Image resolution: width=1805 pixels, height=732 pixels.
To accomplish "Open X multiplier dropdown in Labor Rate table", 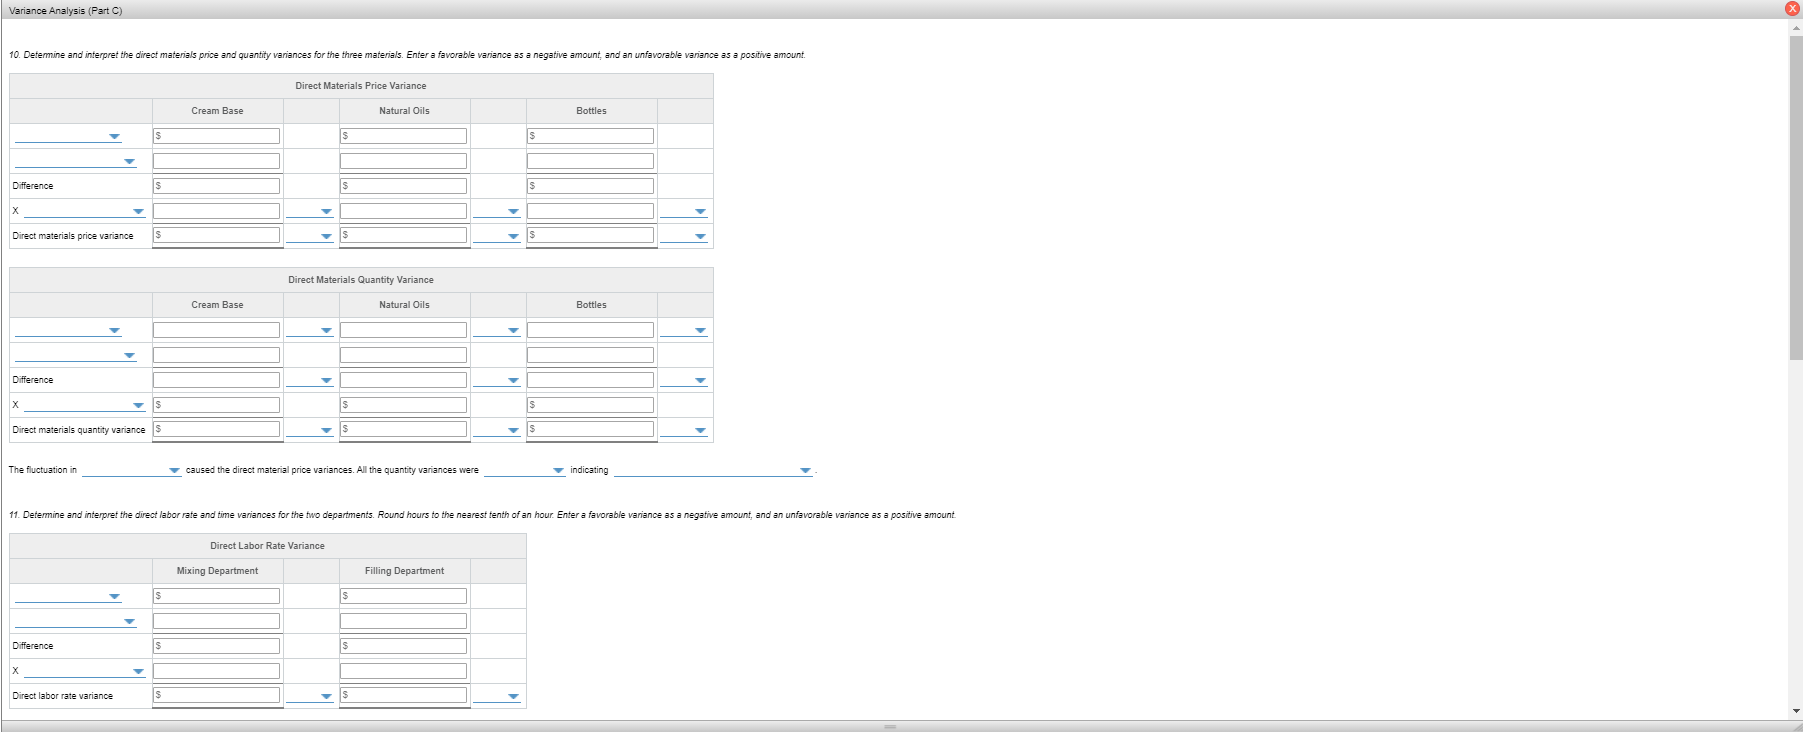I will (84, 672).
